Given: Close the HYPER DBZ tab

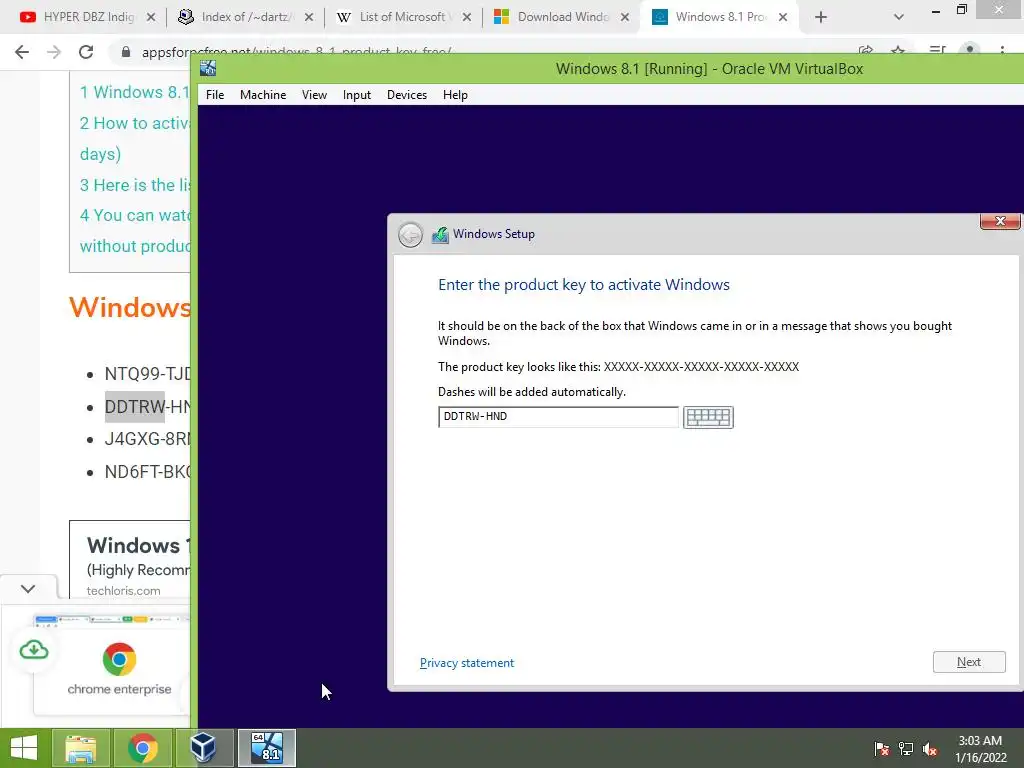Looking at the screenshot, I should 151,17.
